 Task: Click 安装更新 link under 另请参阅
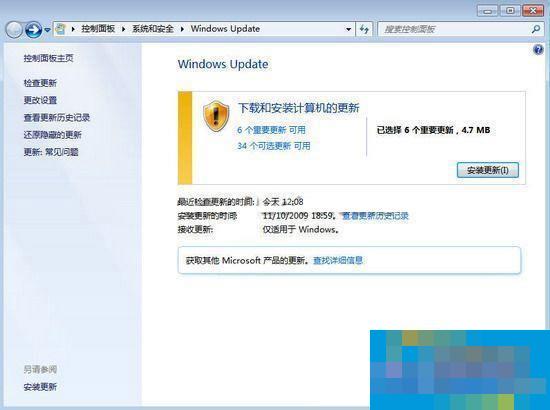40,387
